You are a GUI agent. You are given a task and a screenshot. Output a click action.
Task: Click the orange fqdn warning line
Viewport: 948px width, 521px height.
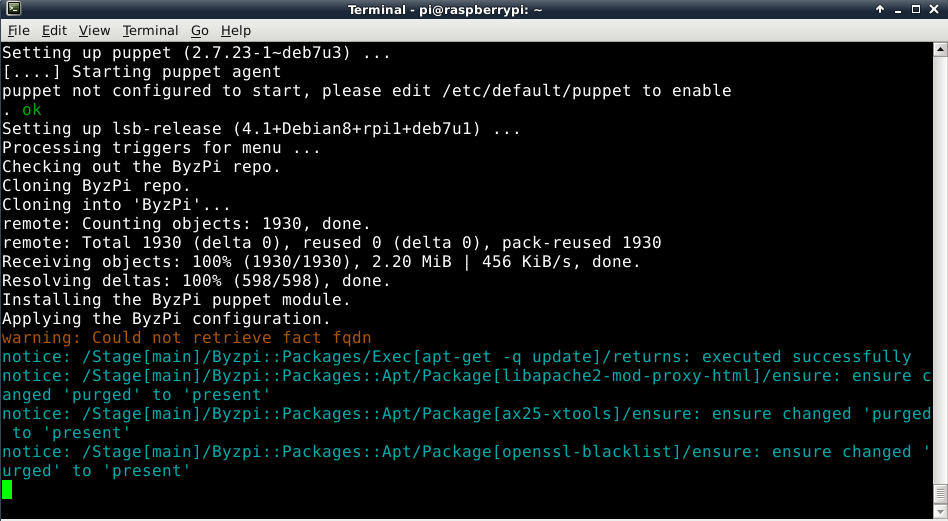[x=187, y=338]
